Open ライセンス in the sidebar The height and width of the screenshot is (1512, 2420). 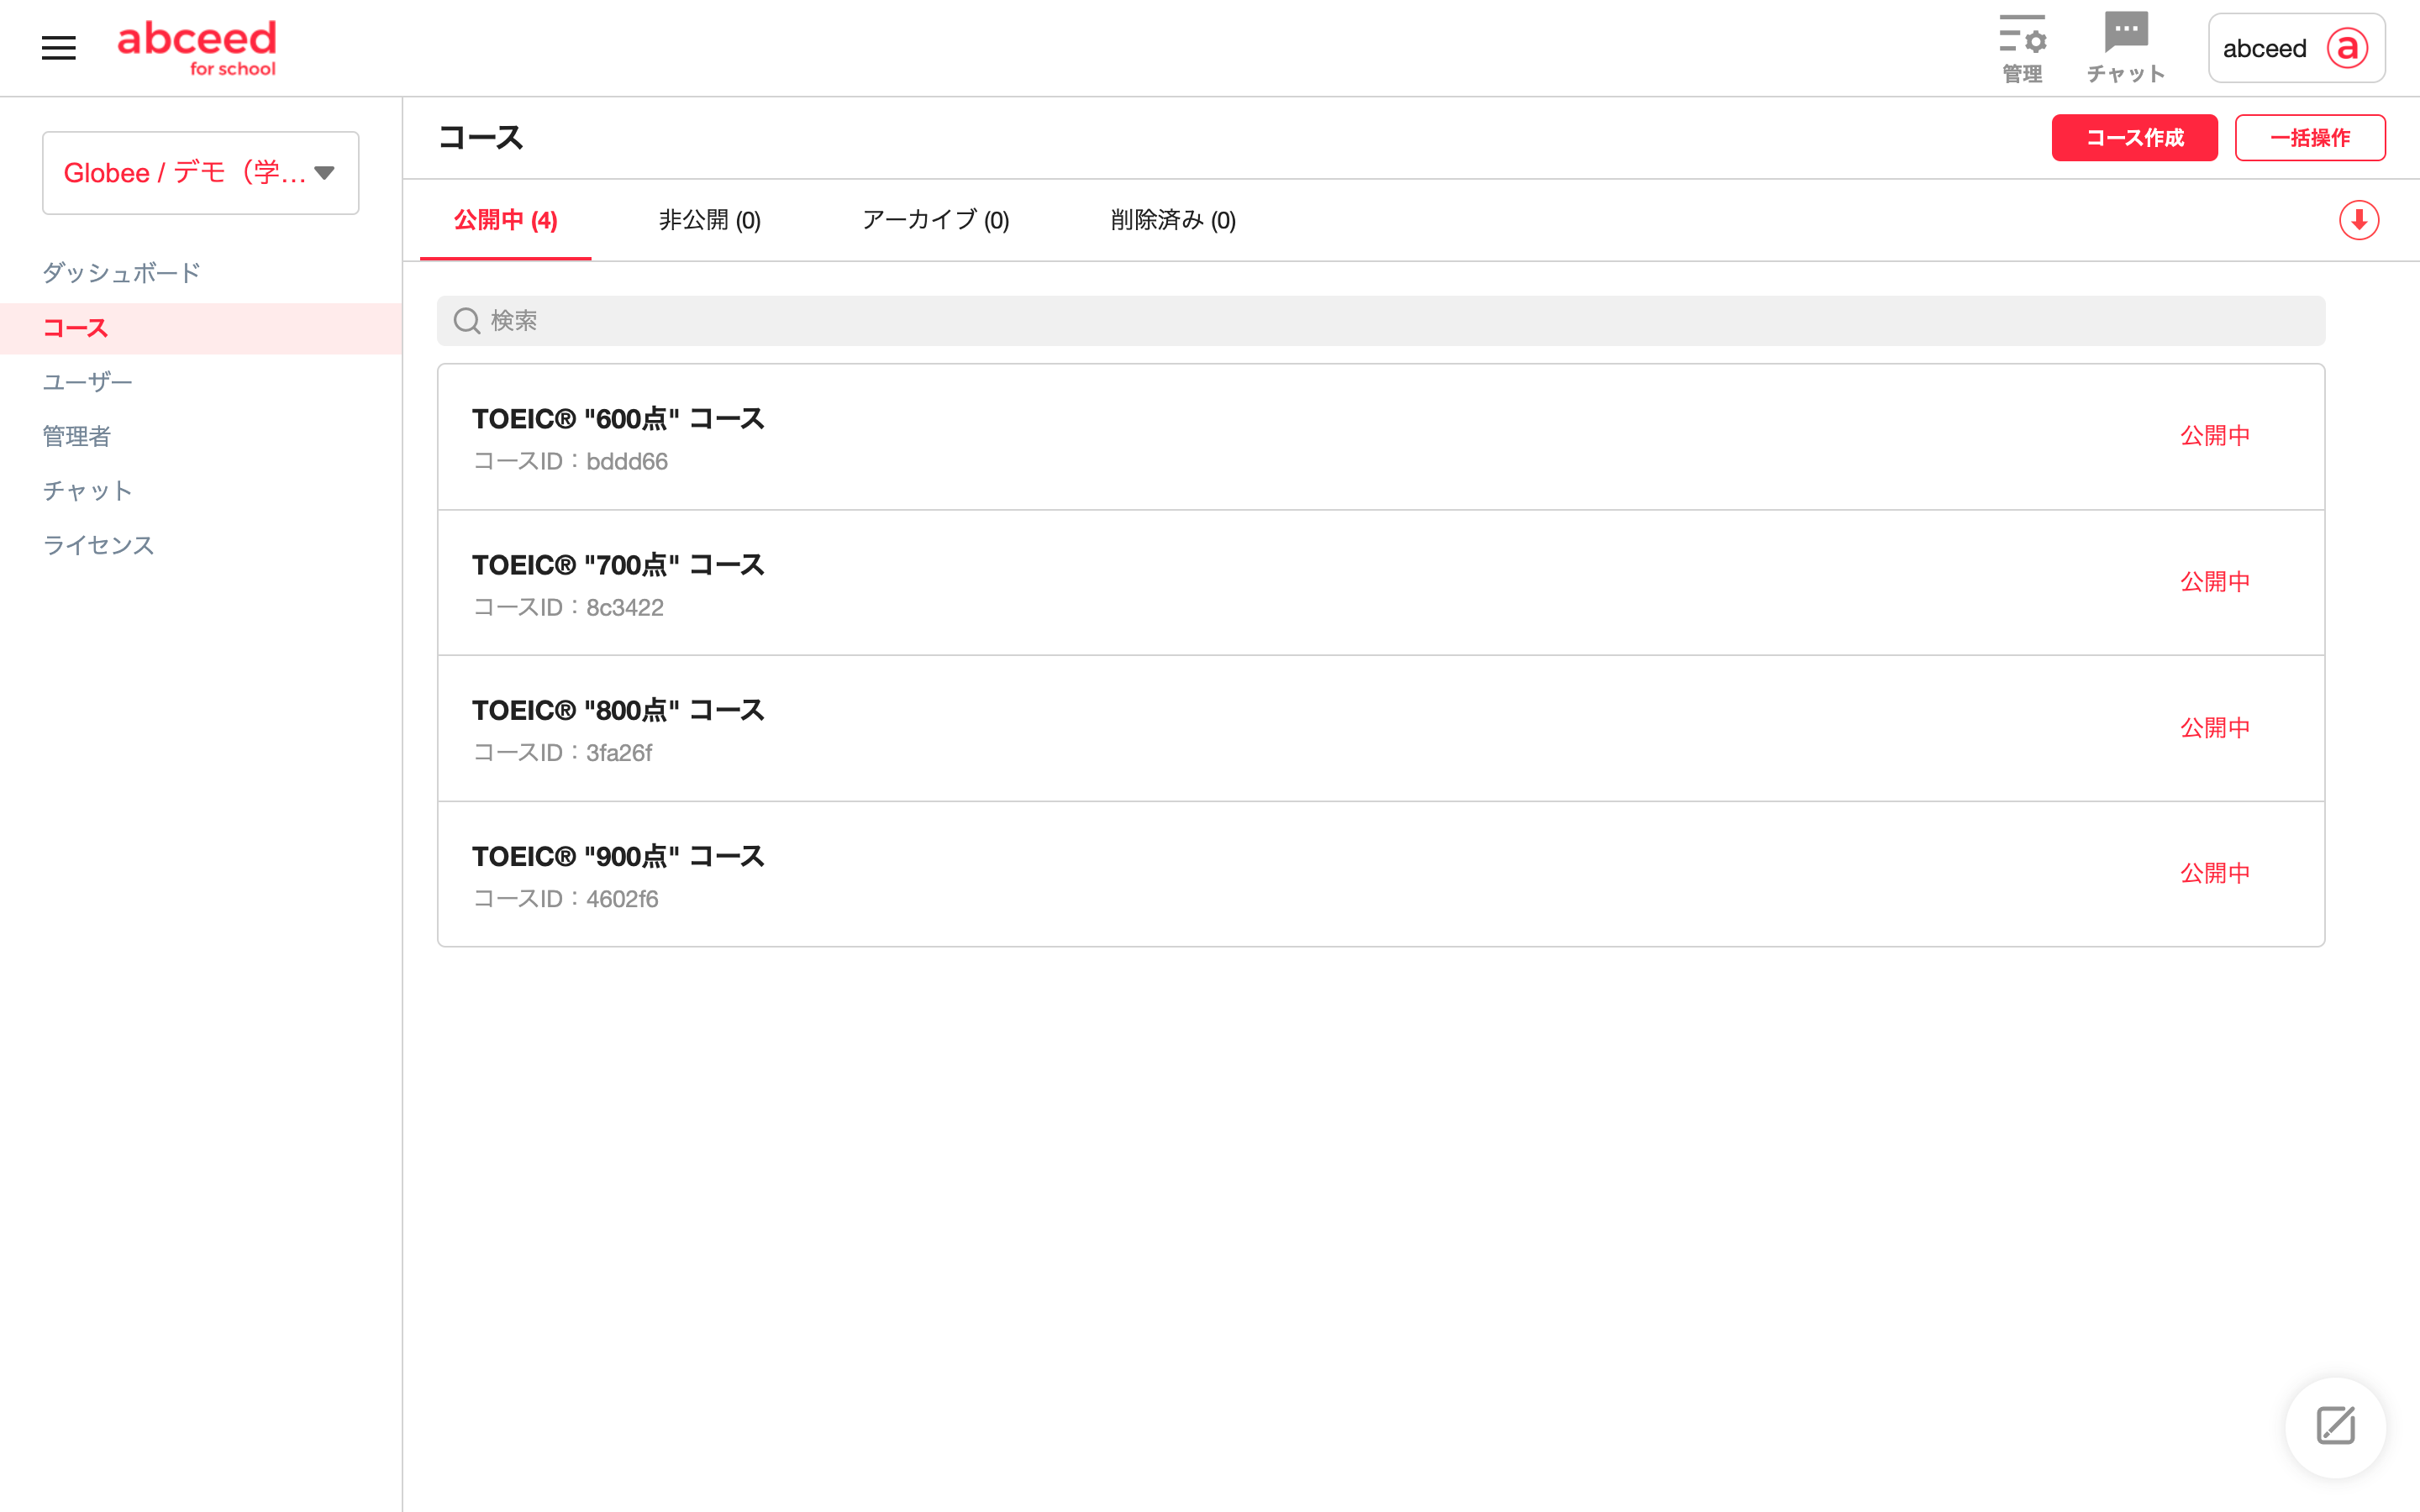tap(98, 545)
